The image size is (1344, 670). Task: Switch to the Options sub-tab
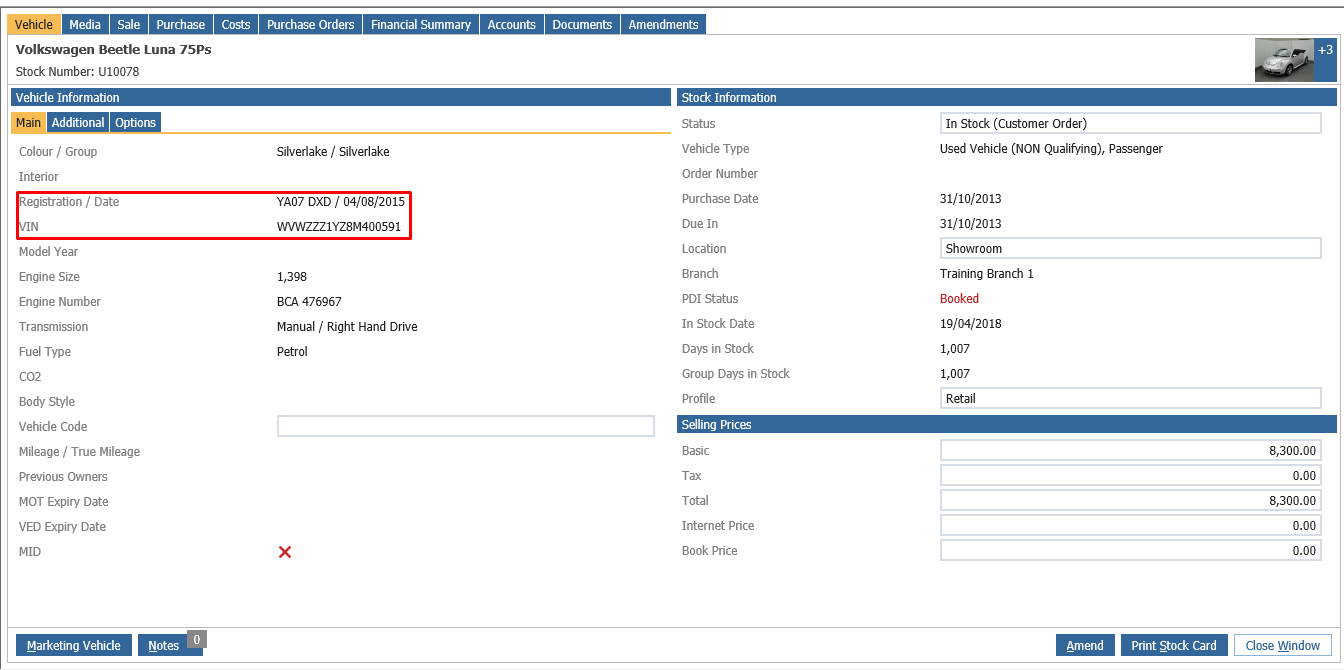point(135,122)
